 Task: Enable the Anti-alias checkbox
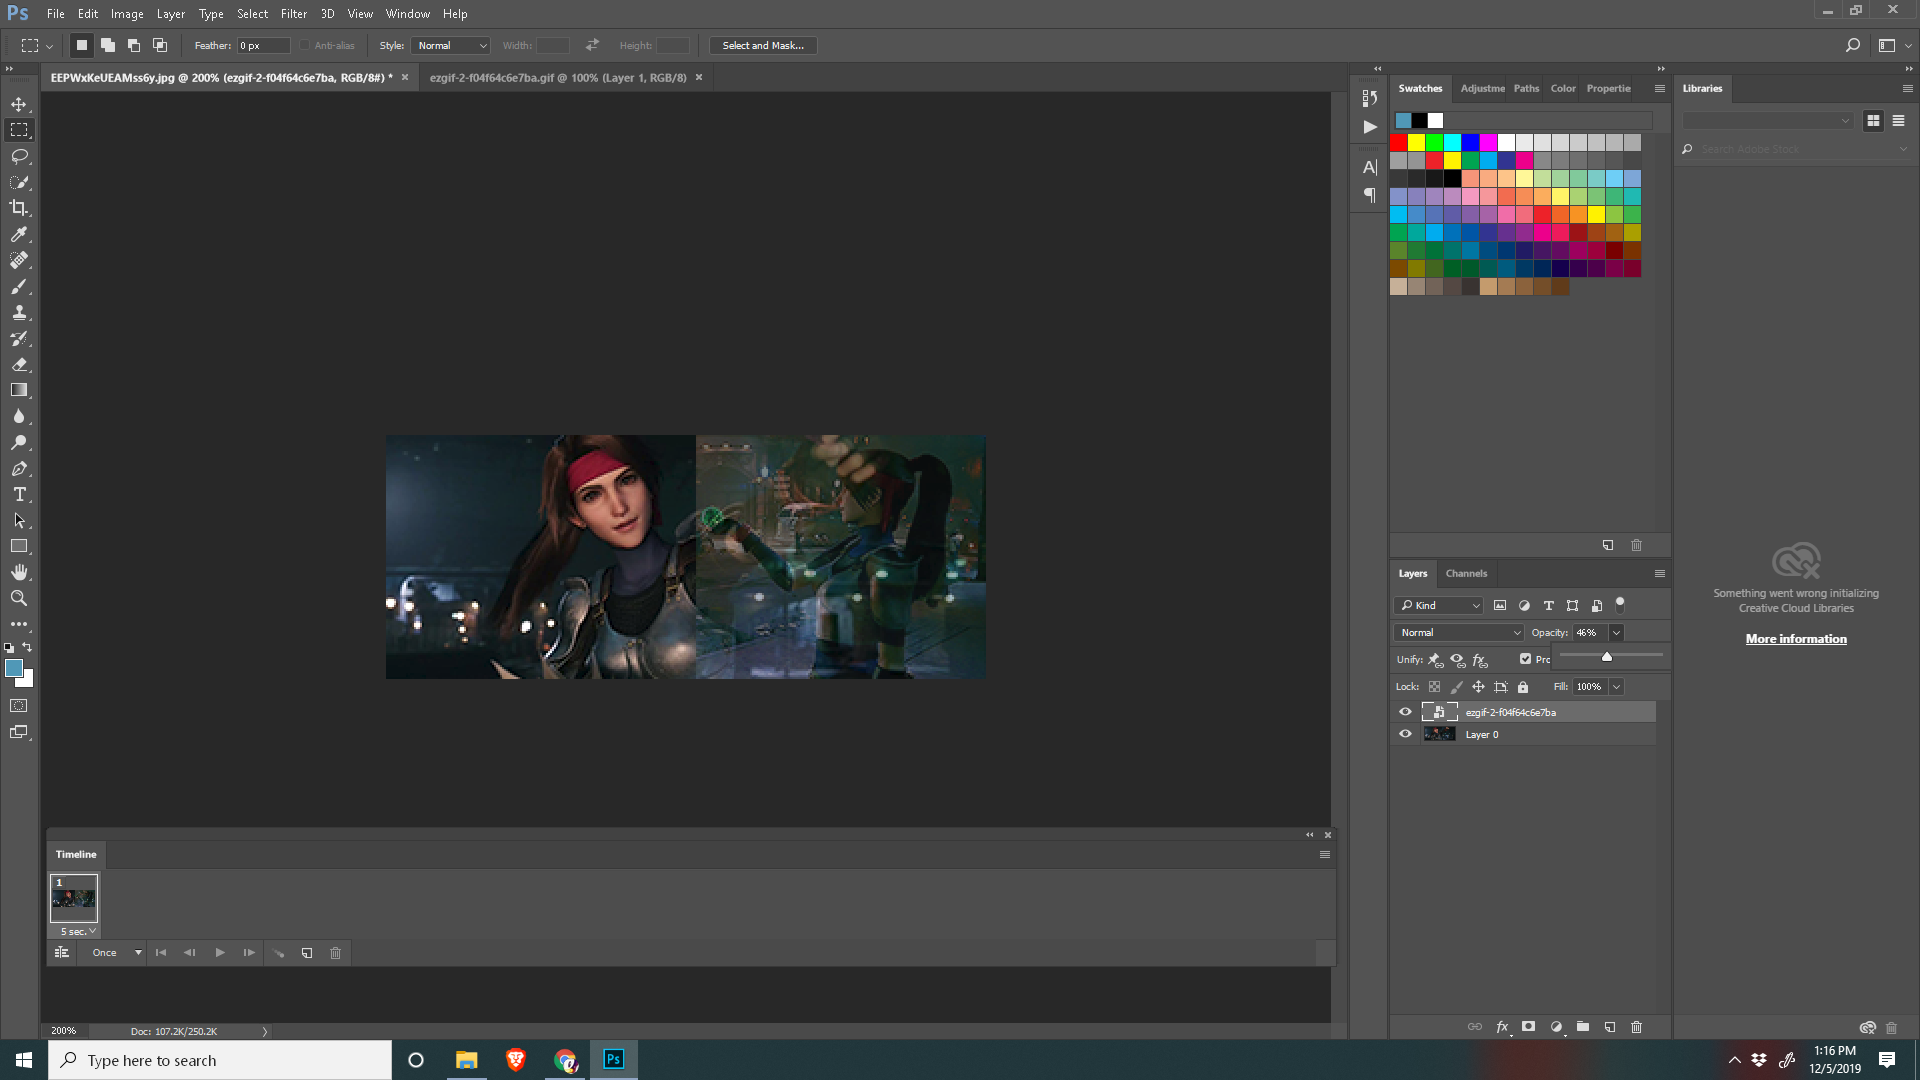coord(307,45)
